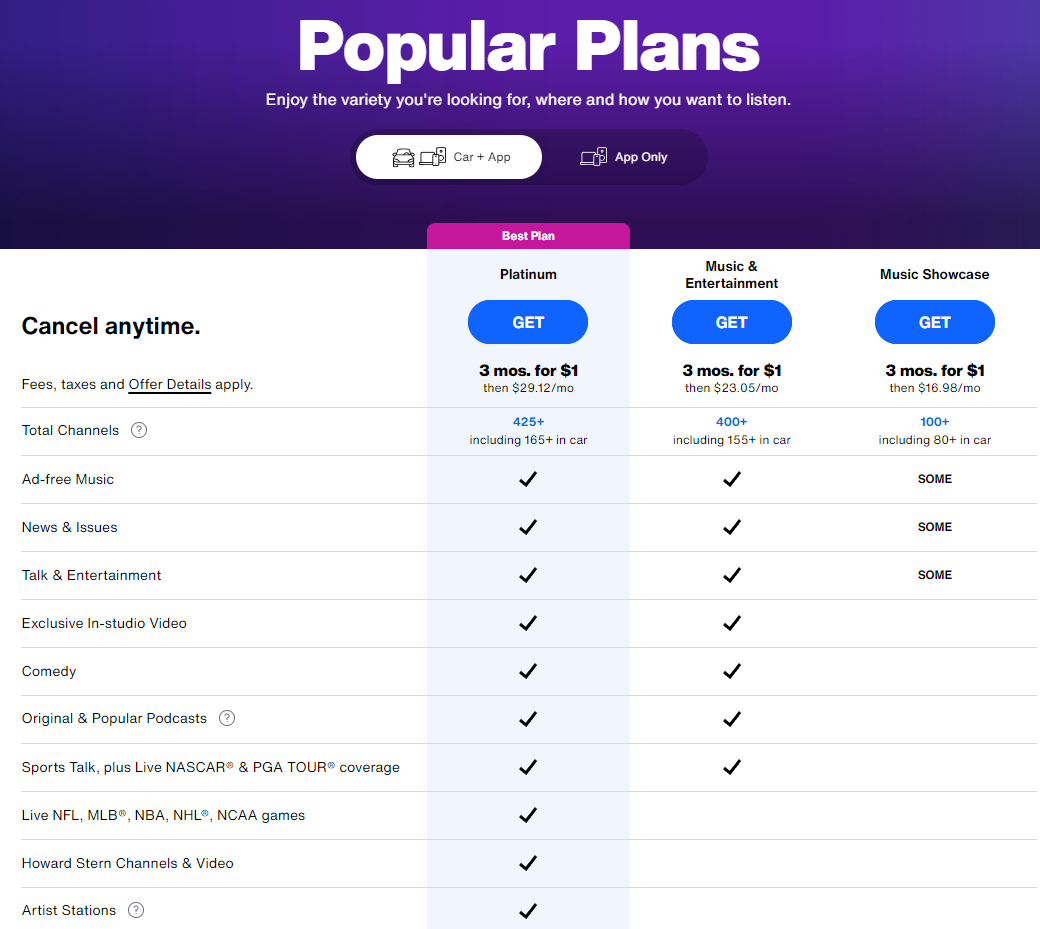Image resolution: width=1040 pixels, height=929 pixels.
Task: Click the Music Showcase plan heading
Action: (x=935, y=274)
